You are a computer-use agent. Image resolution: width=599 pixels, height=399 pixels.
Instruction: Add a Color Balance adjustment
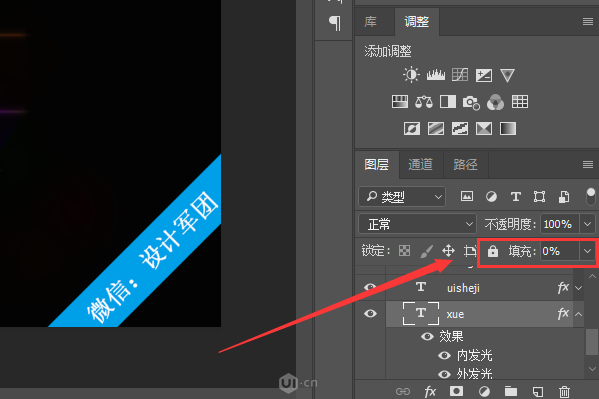pyautogui.click(x=424, y=102)
